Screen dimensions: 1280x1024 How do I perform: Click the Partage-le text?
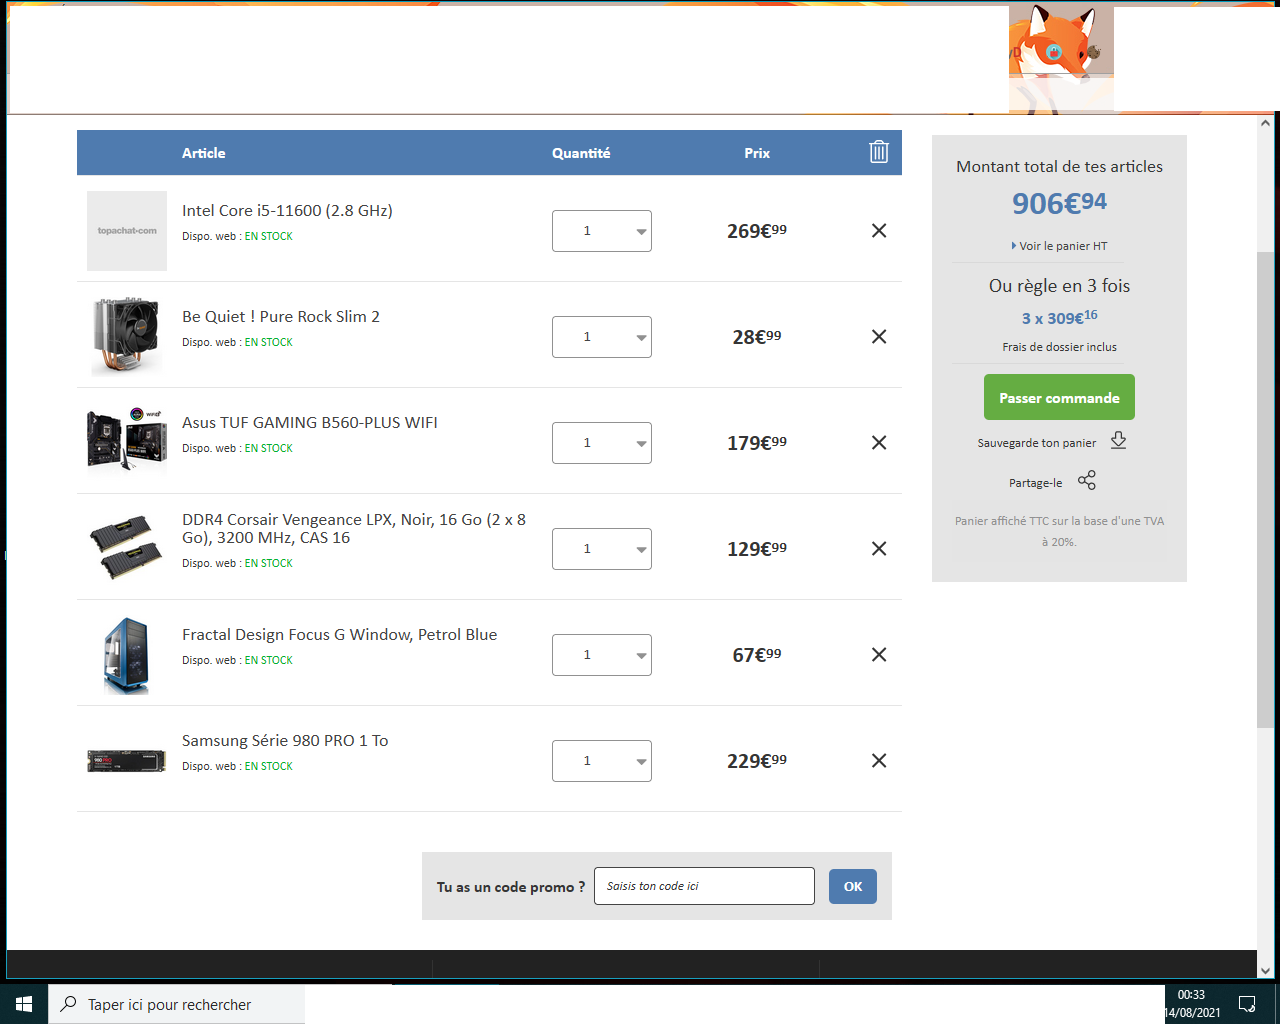(1036, 483)
